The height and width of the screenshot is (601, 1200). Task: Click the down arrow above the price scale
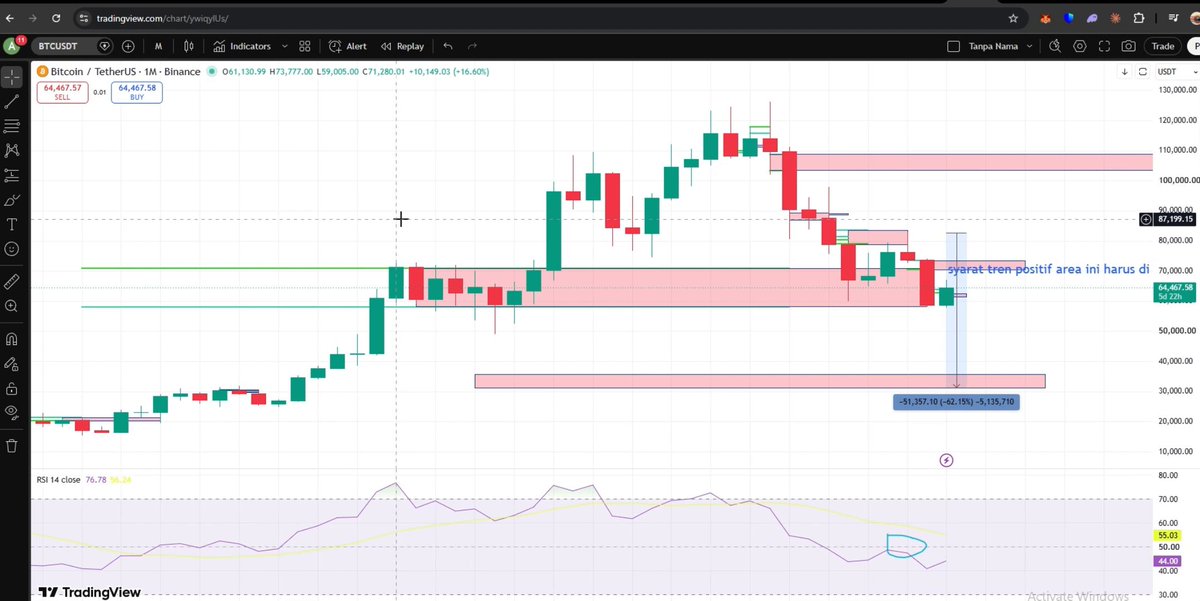click(1124, 72)
